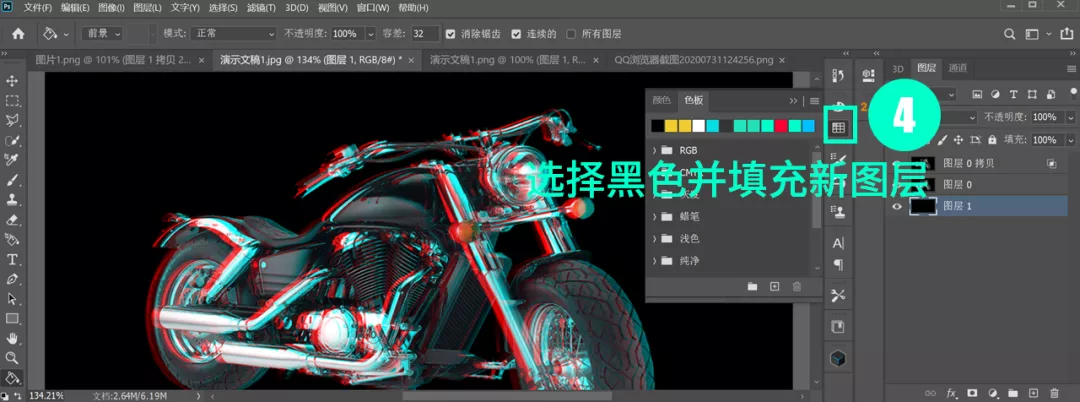Delete swatch with trash icon in 色板 panel
1080x402 pixels.
pyautogui.click(x=797, y=286)
